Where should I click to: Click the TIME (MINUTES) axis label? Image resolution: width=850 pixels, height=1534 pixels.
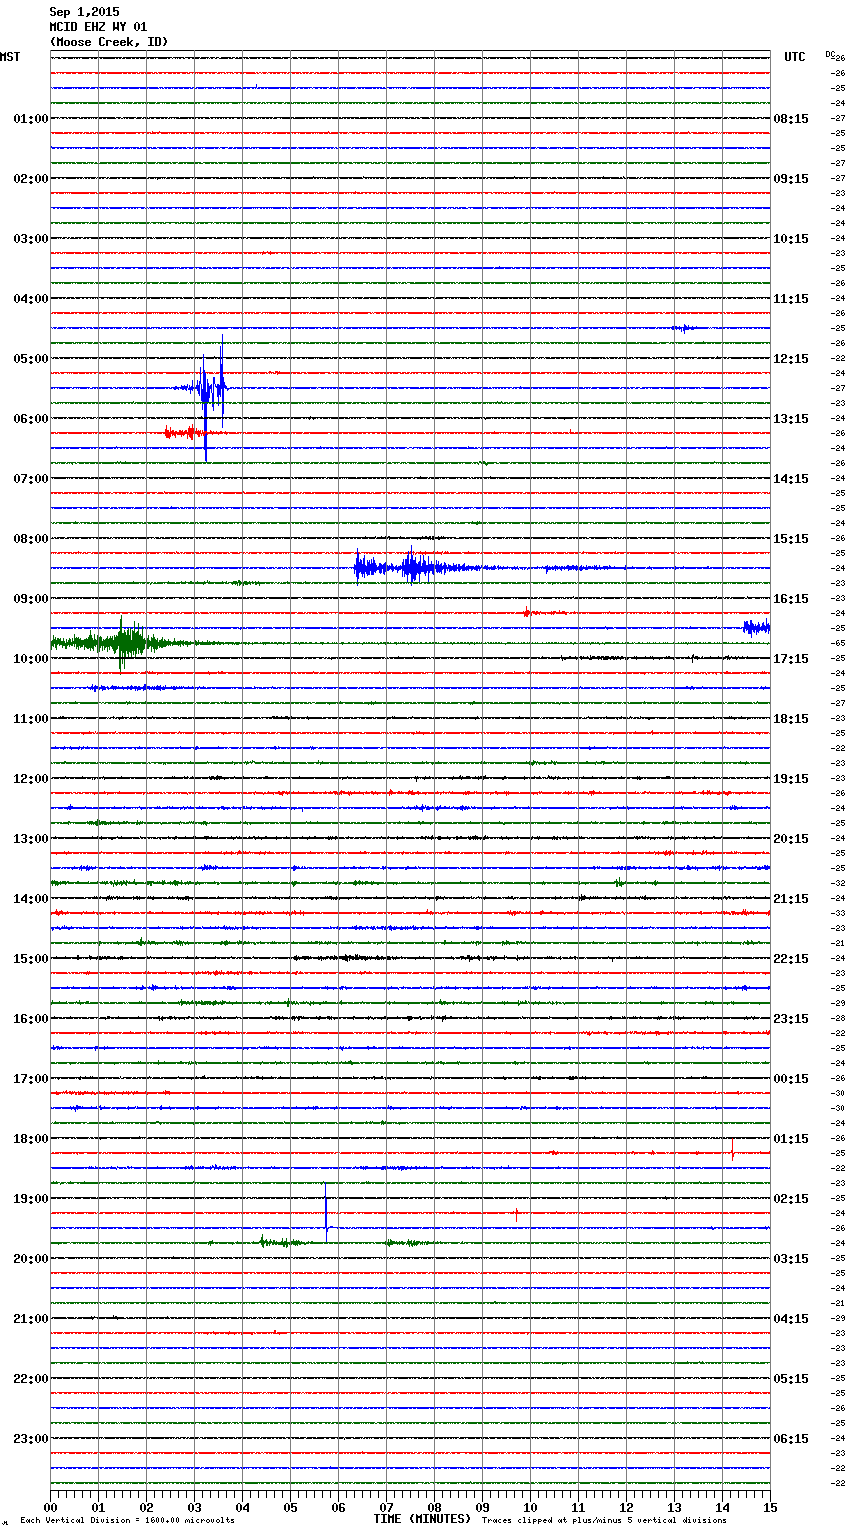422,1519
